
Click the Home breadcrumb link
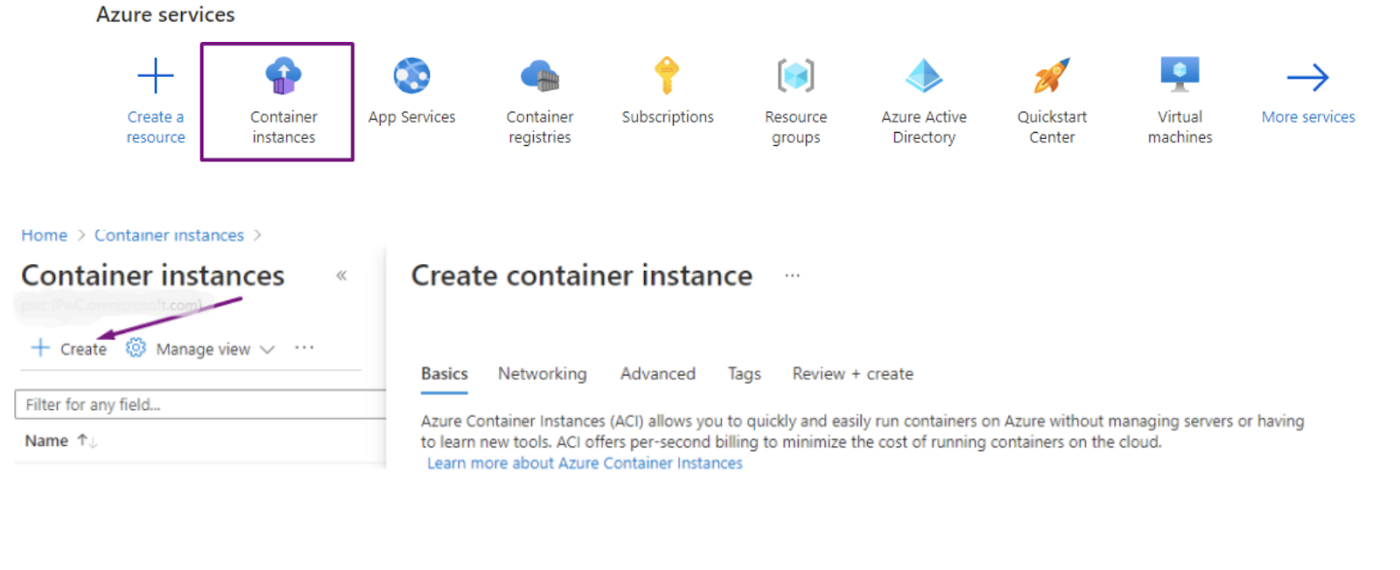[x=44, y=235]
